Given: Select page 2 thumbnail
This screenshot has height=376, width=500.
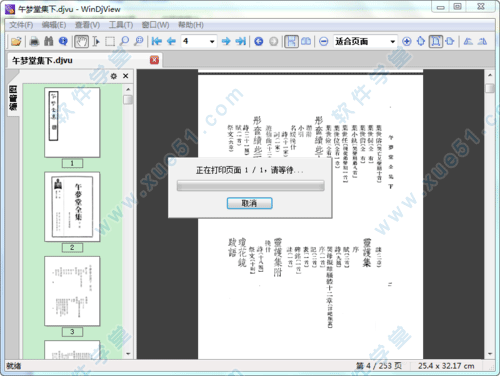Looking at the screenshot, I should click(72, 207).
